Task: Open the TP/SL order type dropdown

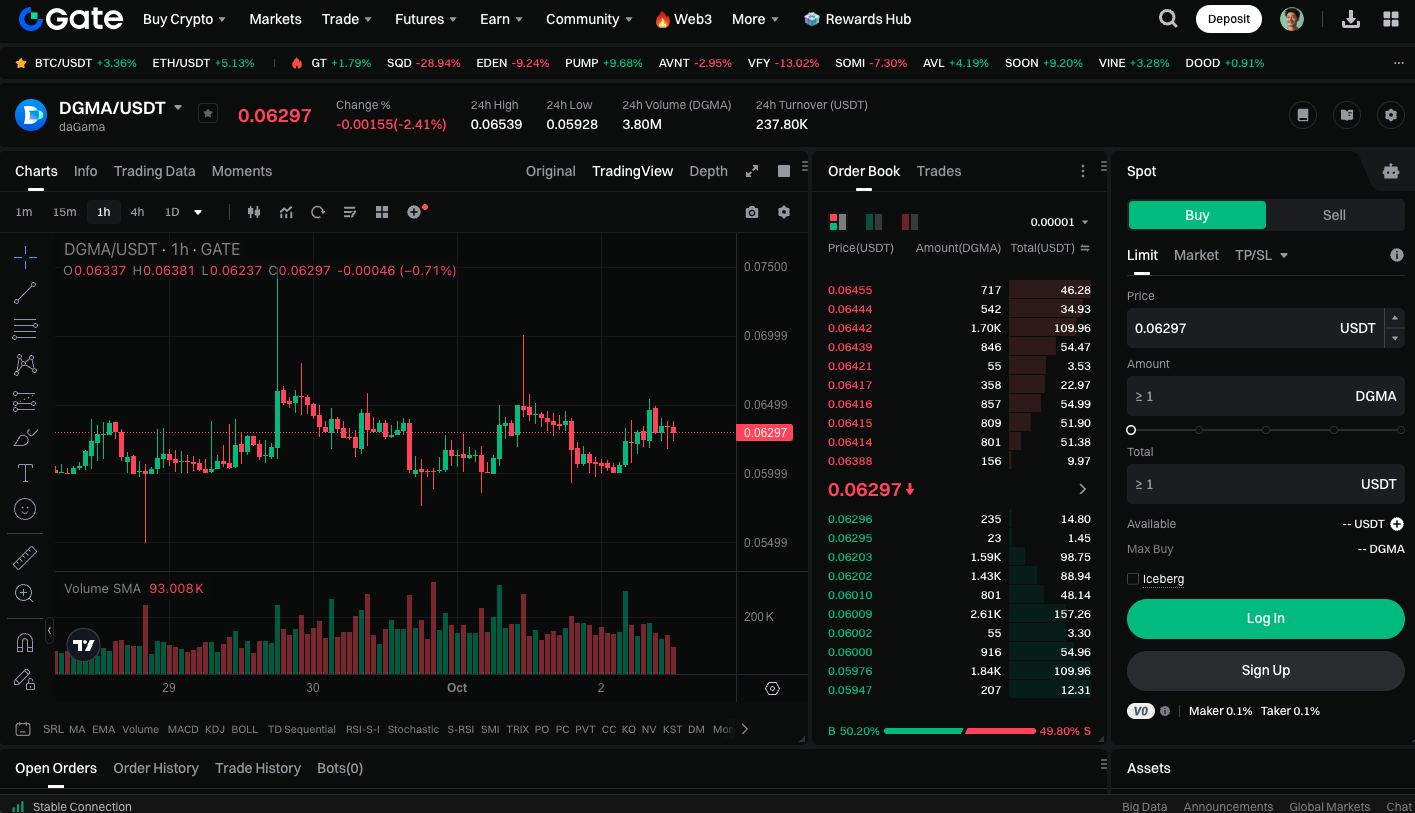Action: tap(1261, 255)
